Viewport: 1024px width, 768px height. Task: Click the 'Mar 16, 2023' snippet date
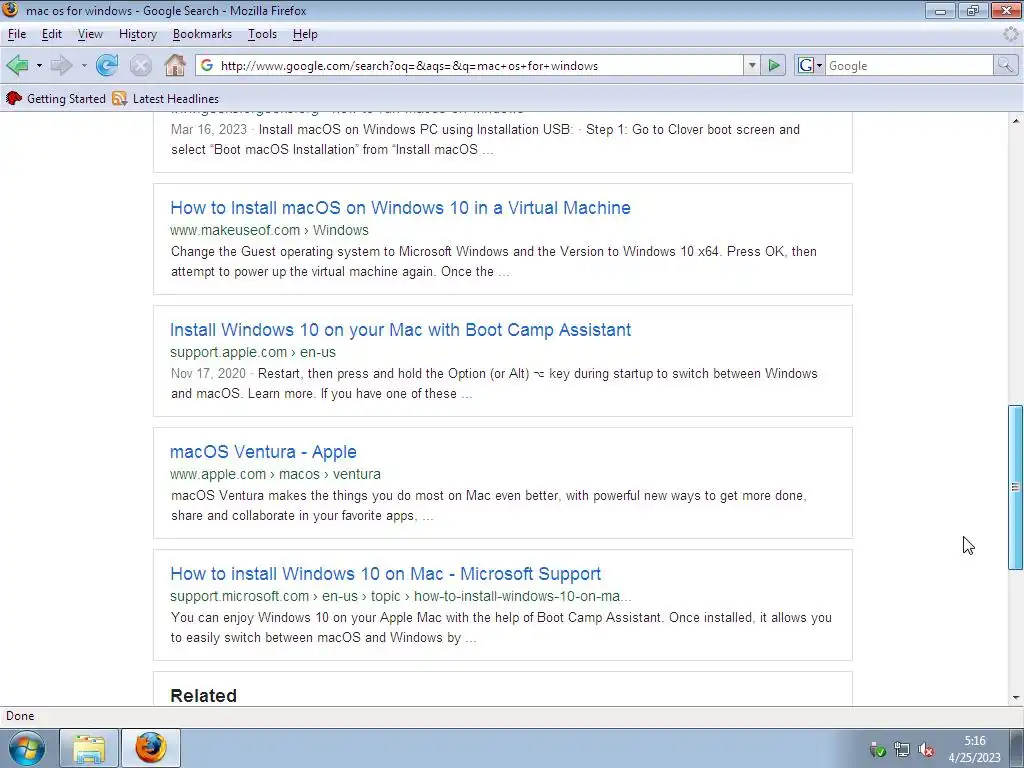[209, 129]
